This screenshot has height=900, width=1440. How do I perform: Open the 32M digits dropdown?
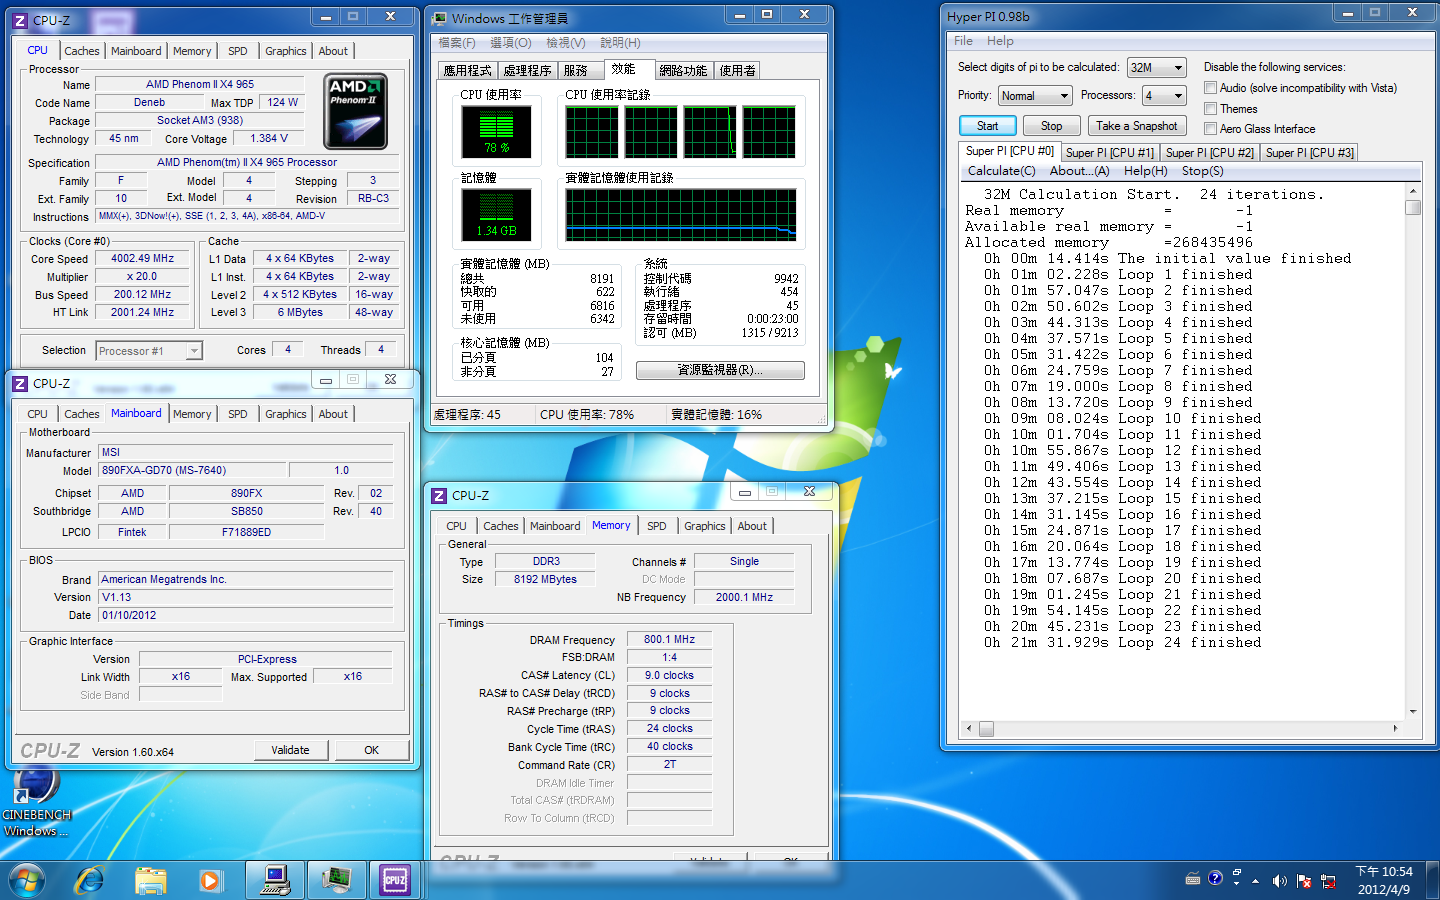[1156, 67]
